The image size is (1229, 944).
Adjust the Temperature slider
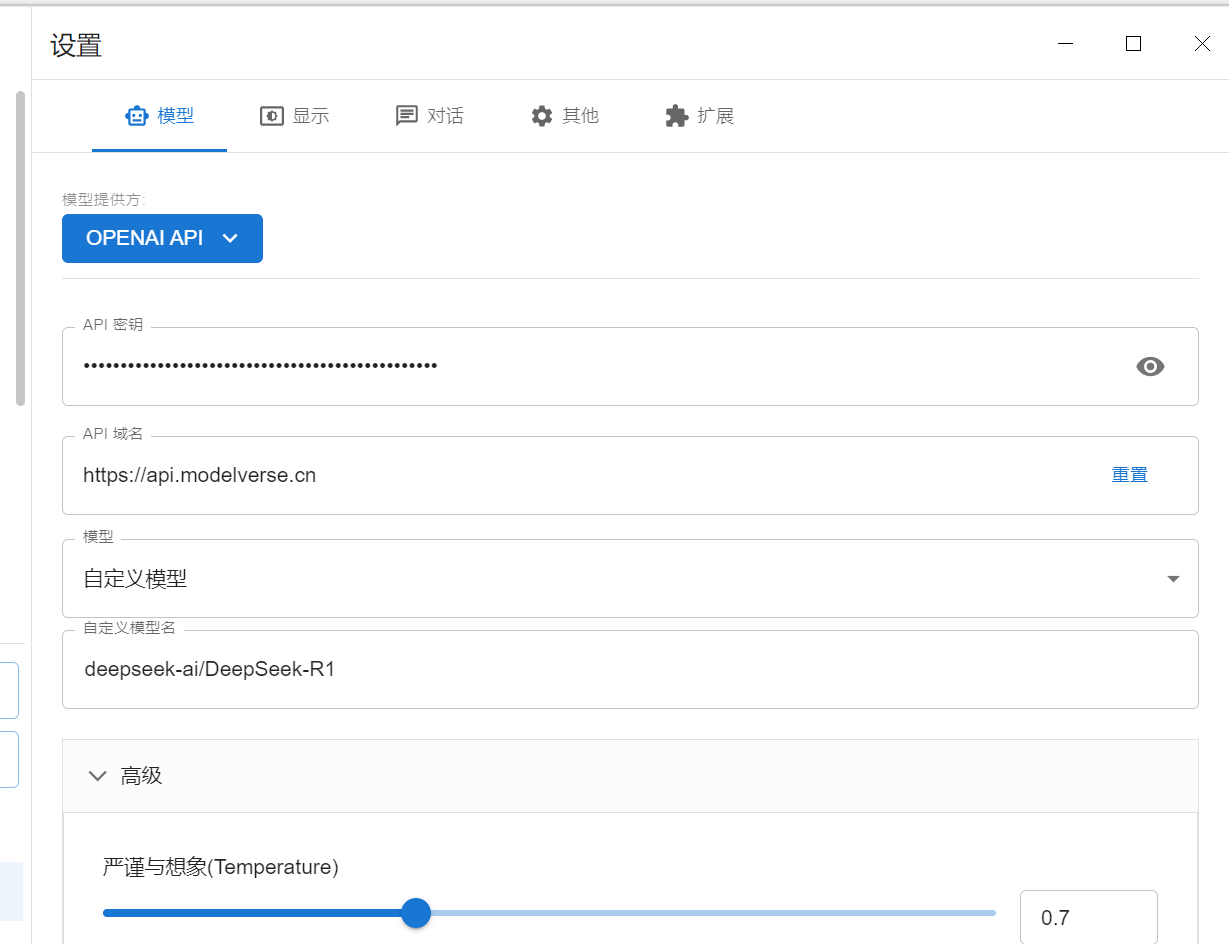click(x=416, y=913)
